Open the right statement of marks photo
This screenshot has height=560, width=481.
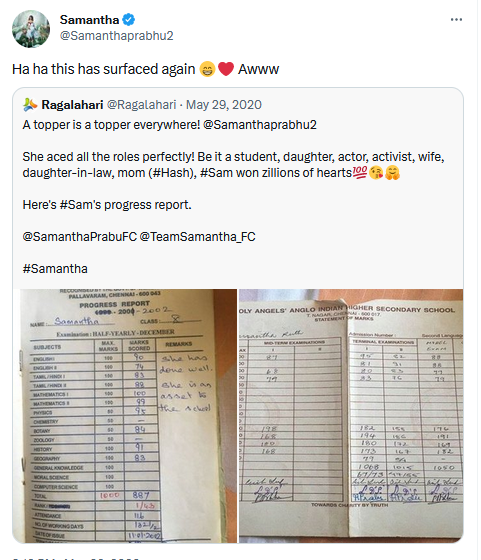pyautogui.click(x=351, y=416)
